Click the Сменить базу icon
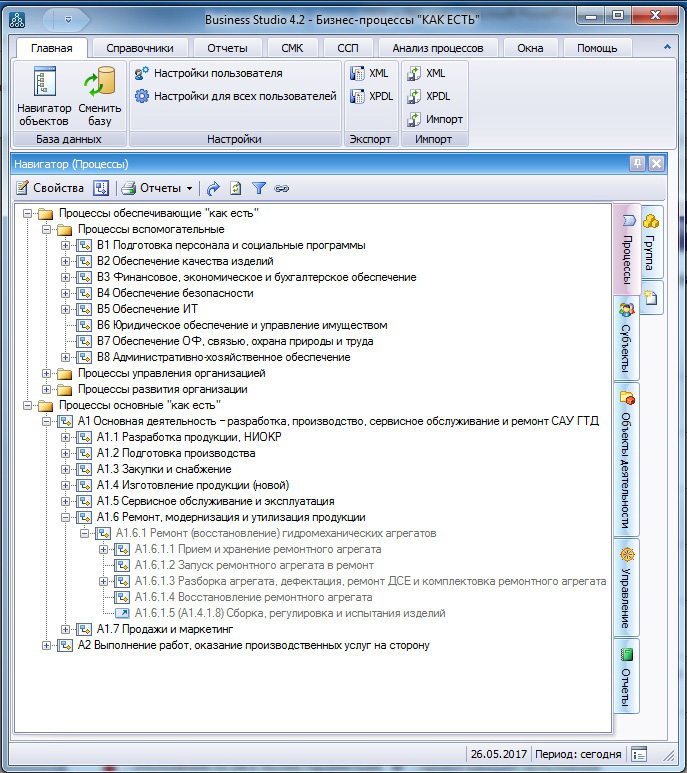The height and width of the screenshot is (773, 687). tap(99, 97)
